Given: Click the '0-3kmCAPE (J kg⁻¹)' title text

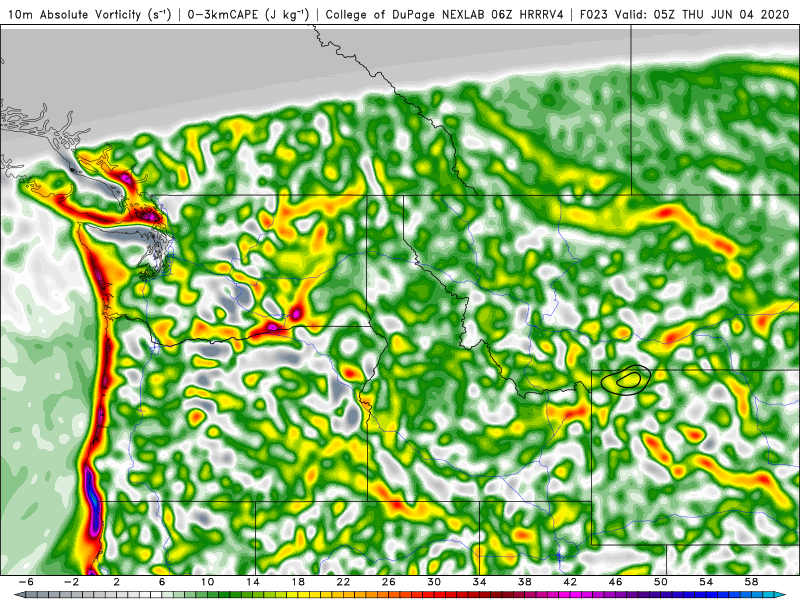Looking at the screenshot, I should coord(248,14).
